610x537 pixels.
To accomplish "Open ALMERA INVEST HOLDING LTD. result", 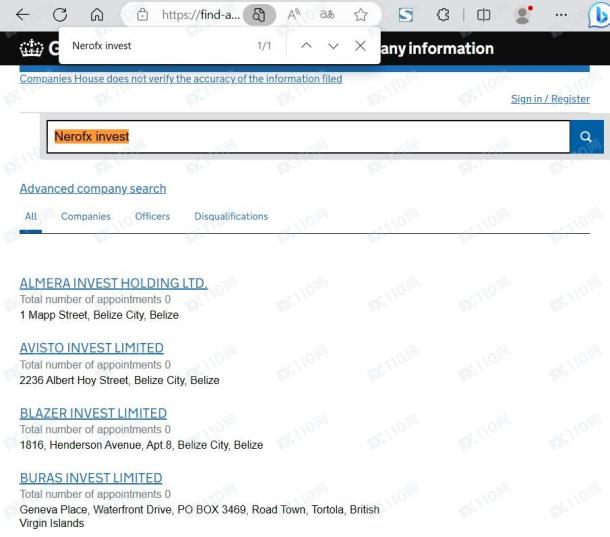I will pos(113,283).
